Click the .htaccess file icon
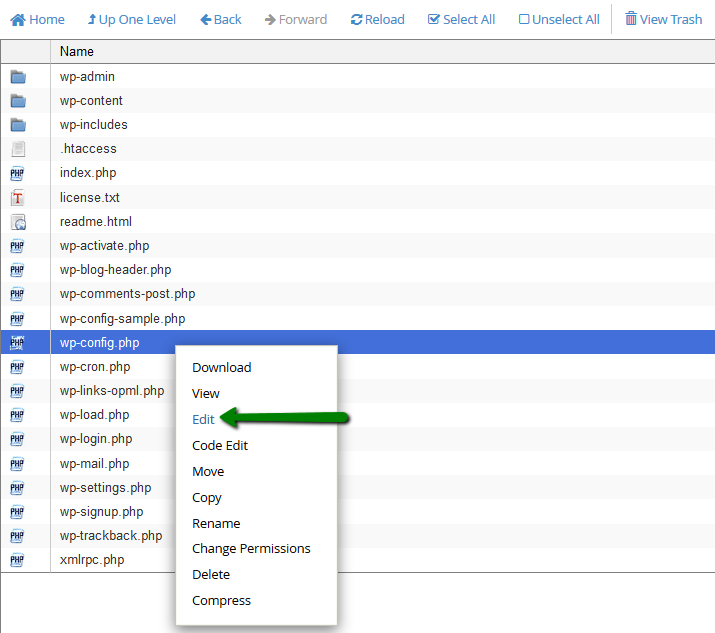The height and width of the screenshot is (633, 715). (18, 149)
